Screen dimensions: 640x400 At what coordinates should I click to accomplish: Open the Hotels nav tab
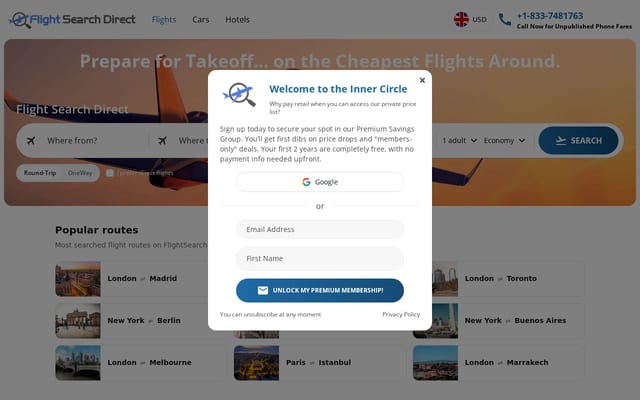(x=237, y=20)
